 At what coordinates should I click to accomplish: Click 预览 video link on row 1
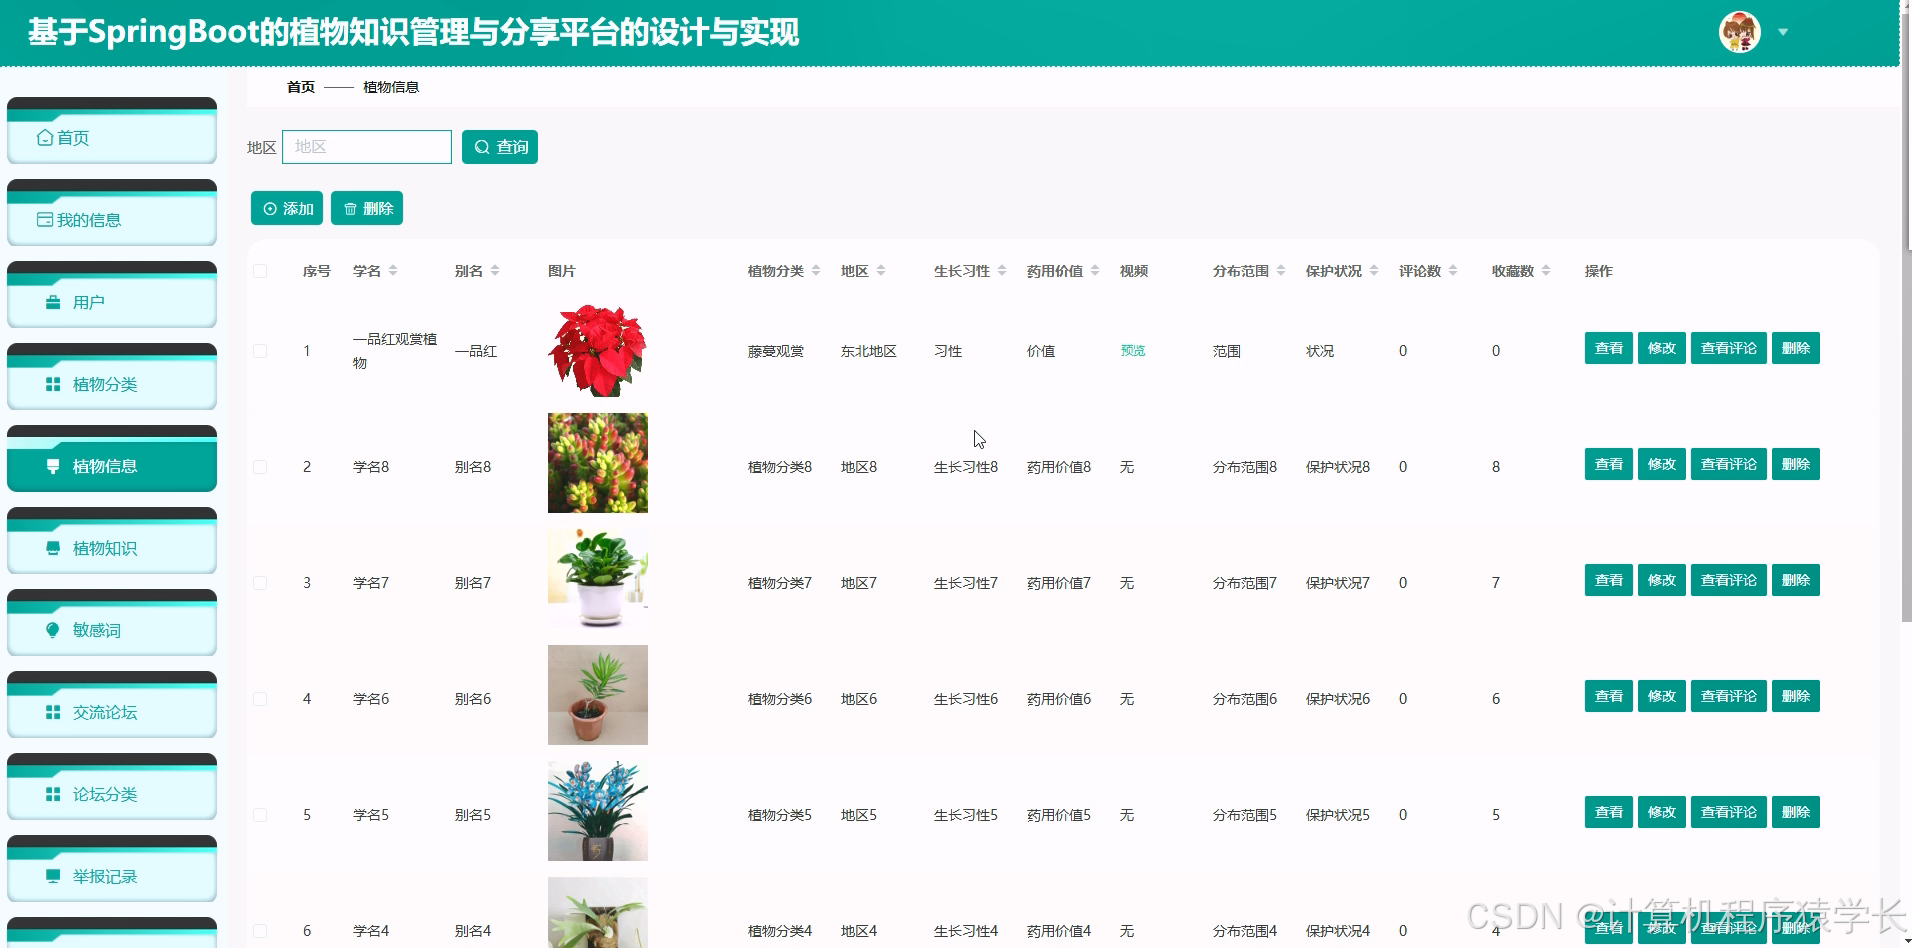tap(1131, 351)
